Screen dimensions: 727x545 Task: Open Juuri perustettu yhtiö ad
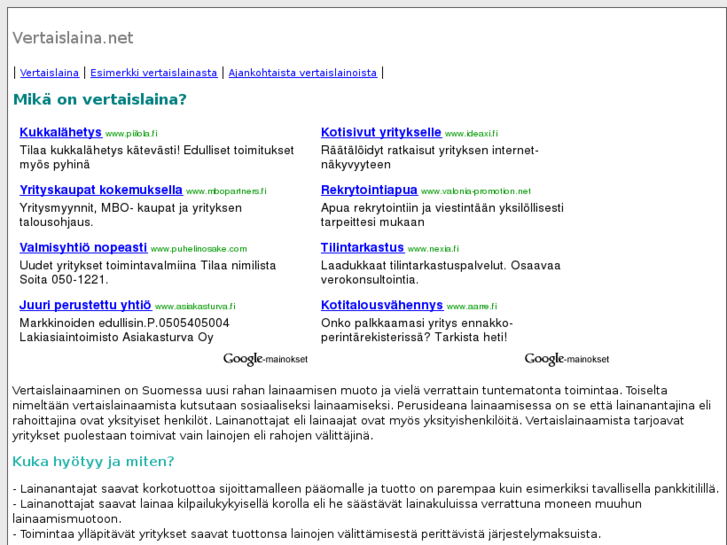85,305
